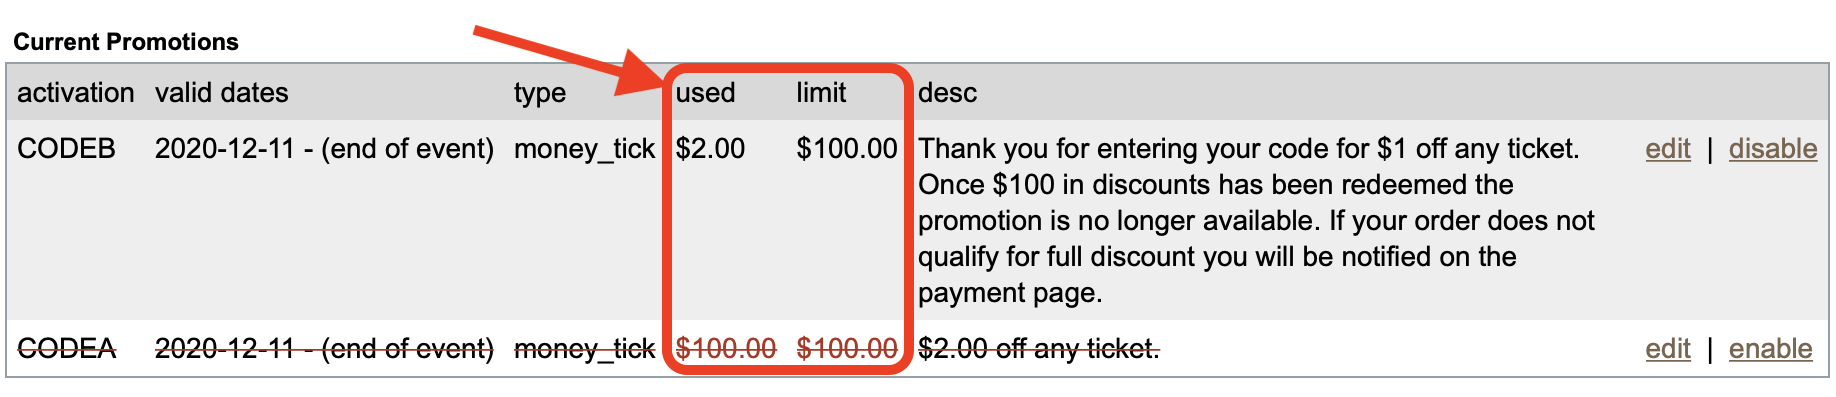The width and height of the screenshot is (1836, 397).
Task: Click the edit link for CODEB
Action: point(1668,149)
